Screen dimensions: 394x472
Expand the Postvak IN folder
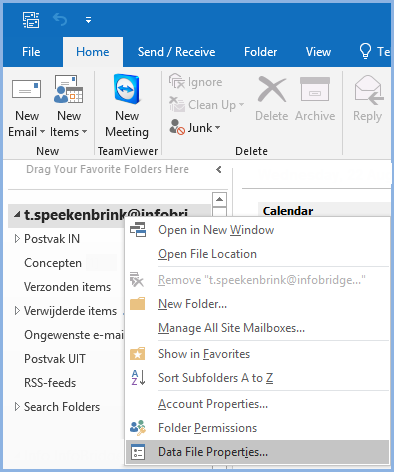[x=17, y=239]
